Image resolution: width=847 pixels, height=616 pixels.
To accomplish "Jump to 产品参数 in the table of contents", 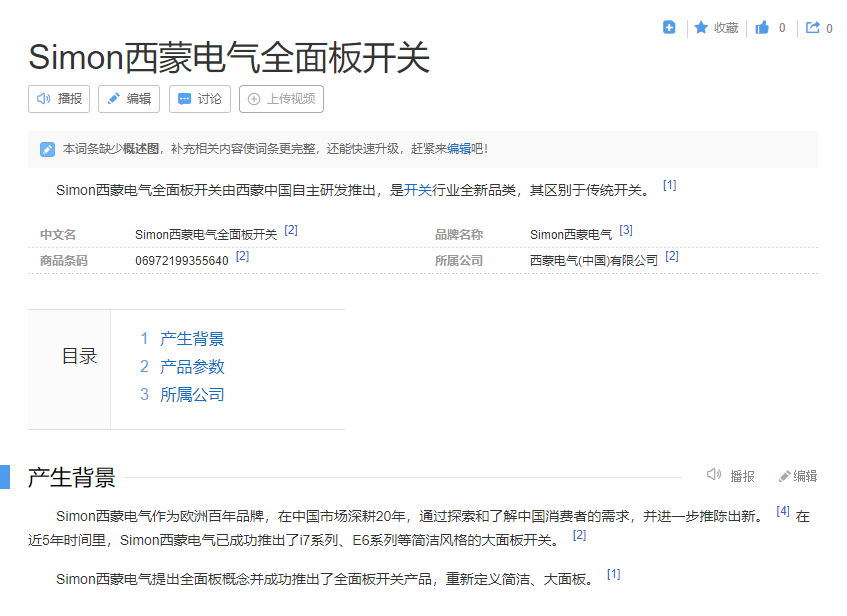I will click(192, 367).
